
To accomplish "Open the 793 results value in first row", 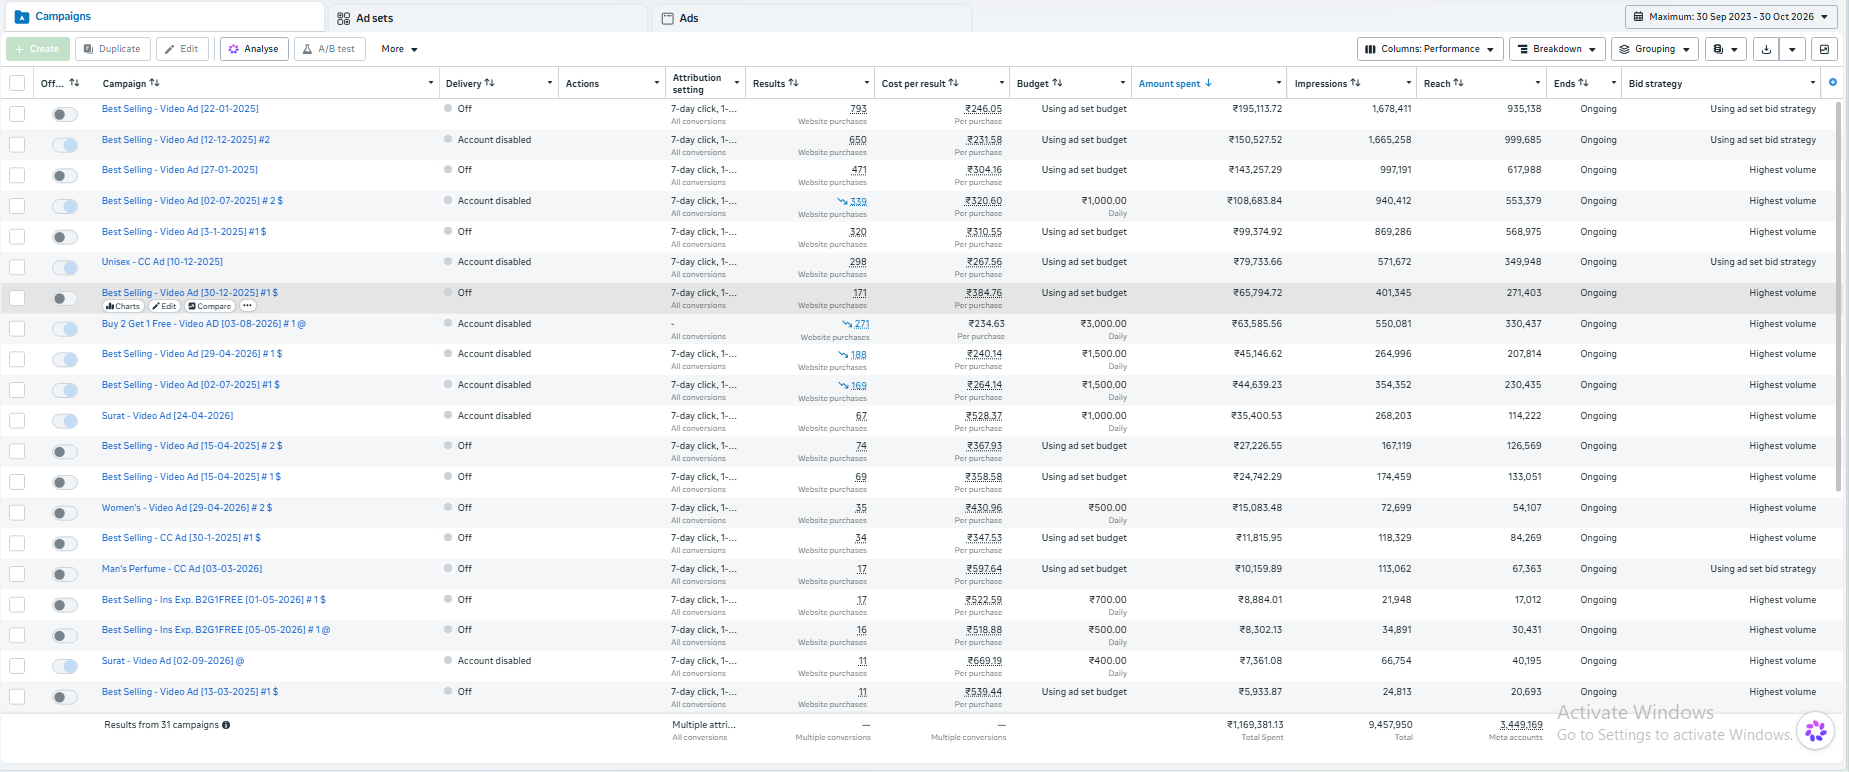I will 858,109.
